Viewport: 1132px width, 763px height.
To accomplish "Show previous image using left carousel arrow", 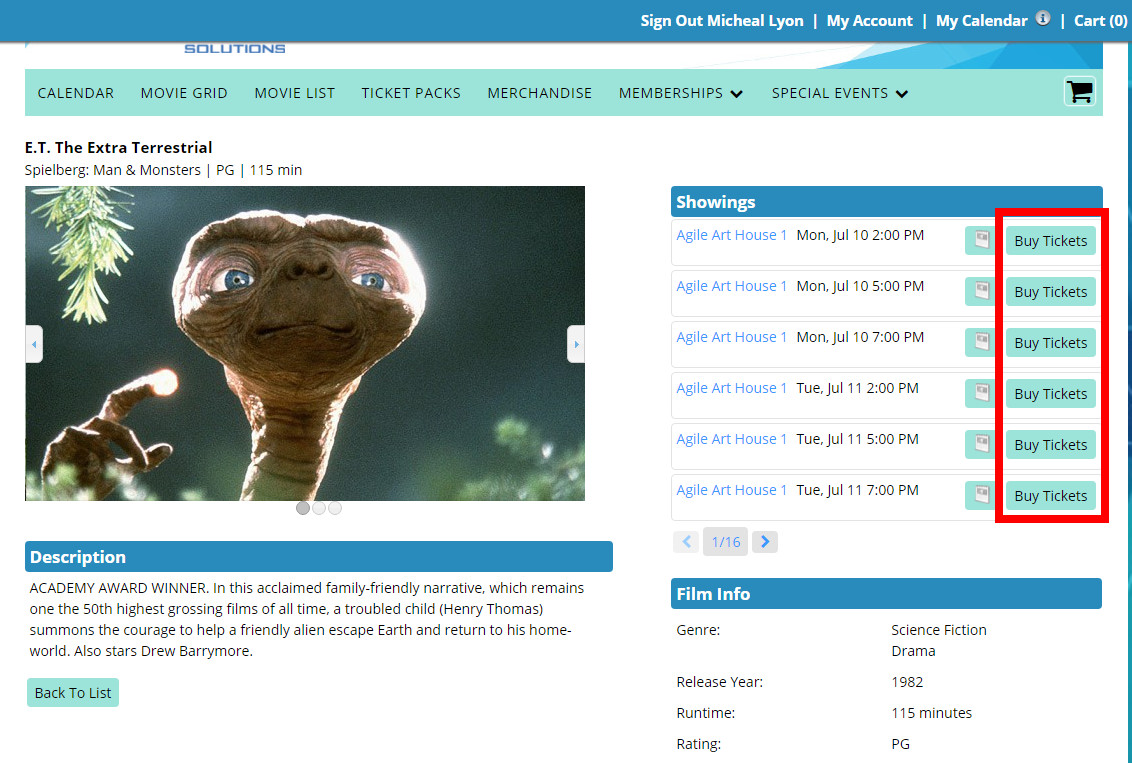I will [34, 344].
